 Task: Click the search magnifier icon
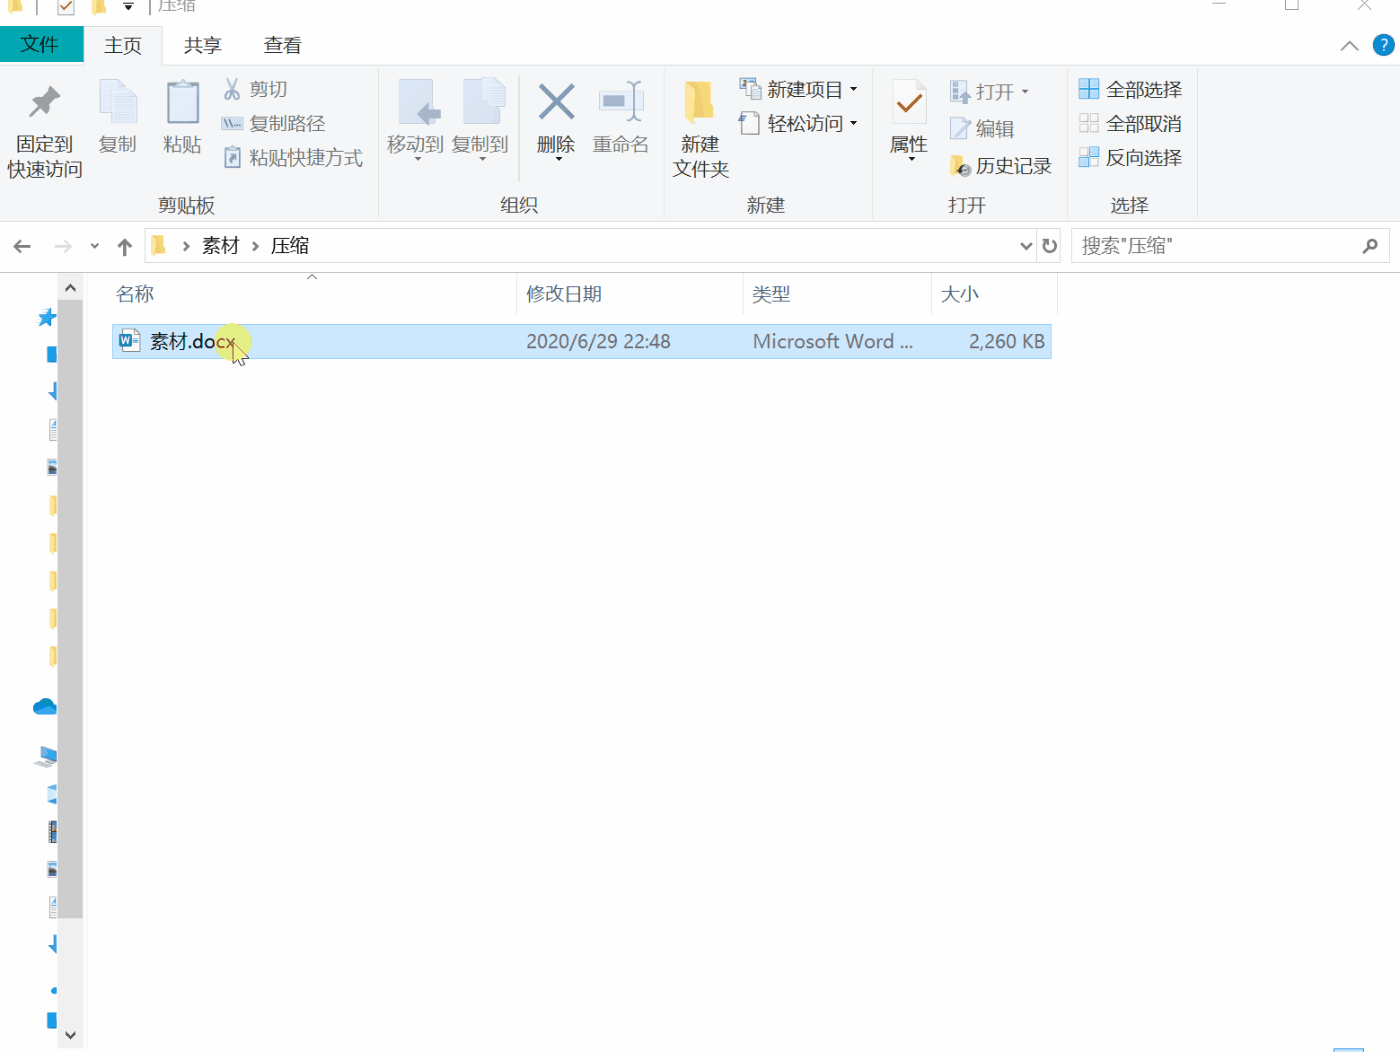(1370, 246)
